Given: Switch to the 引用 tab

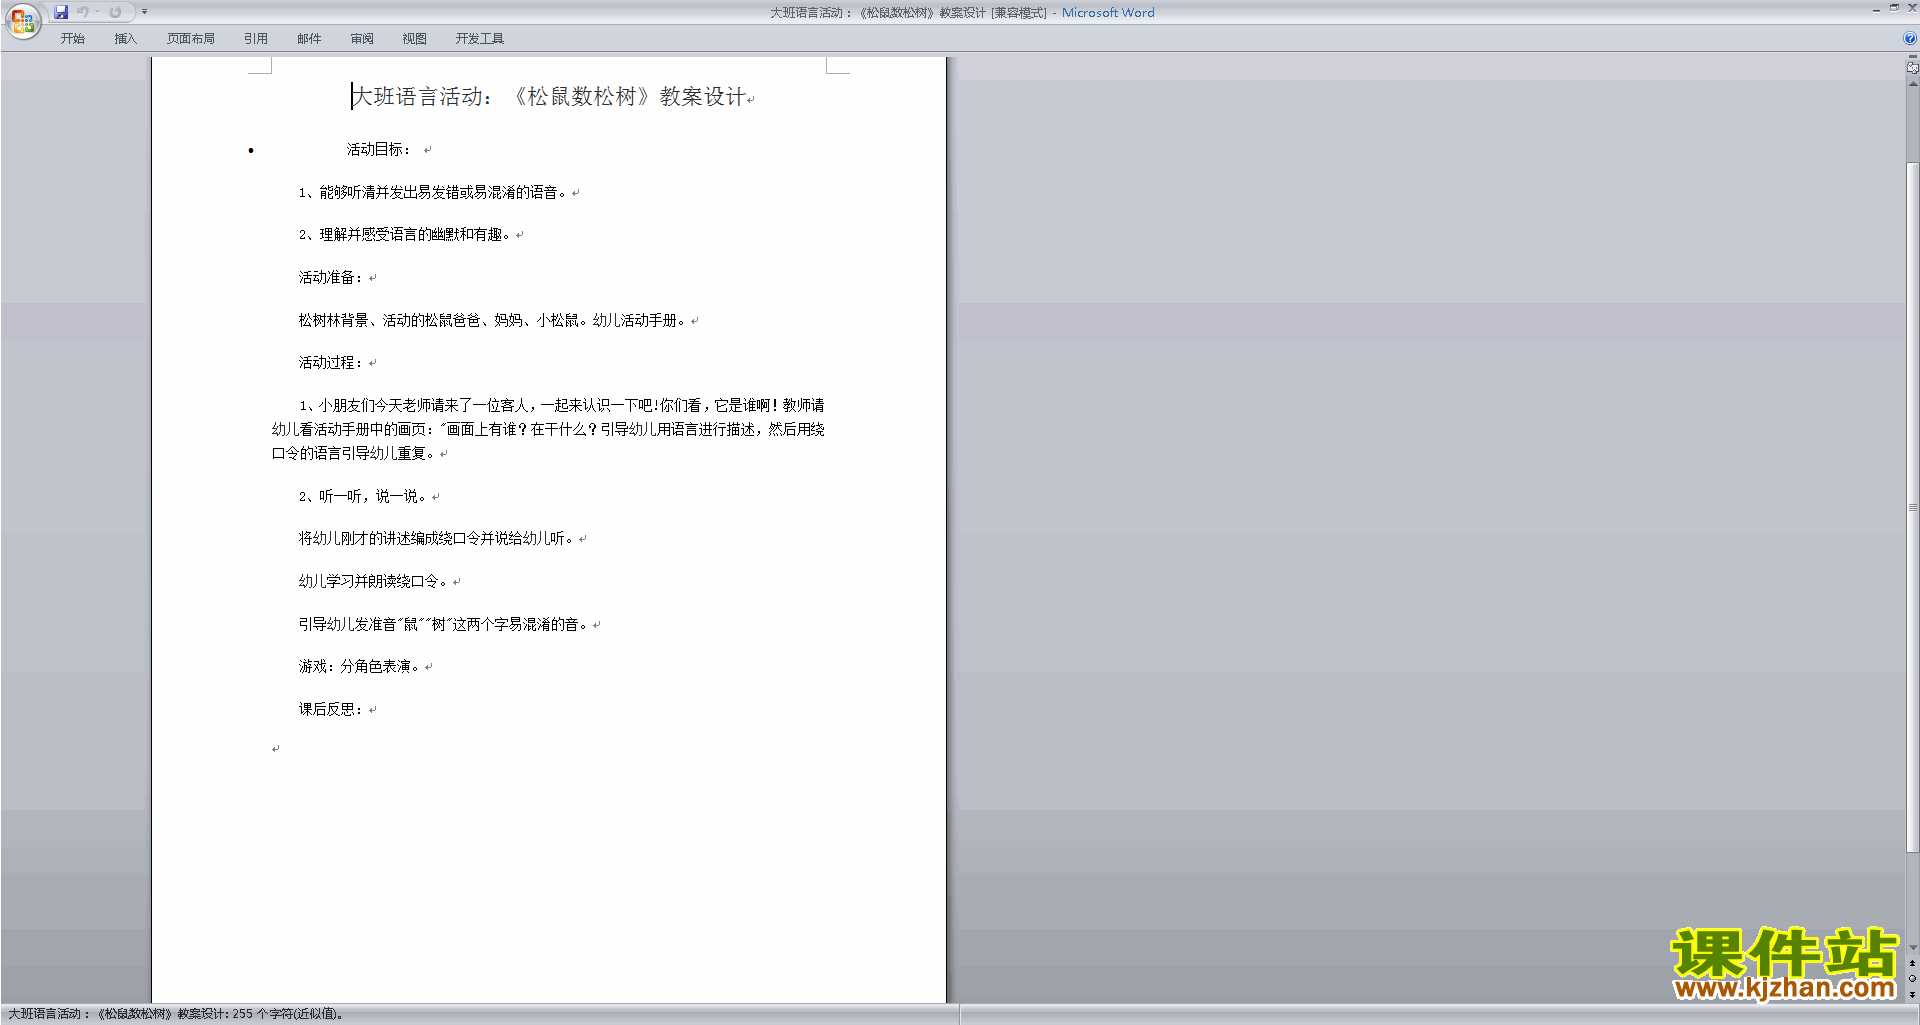Looking at the screenshot, I should [255, 38].
